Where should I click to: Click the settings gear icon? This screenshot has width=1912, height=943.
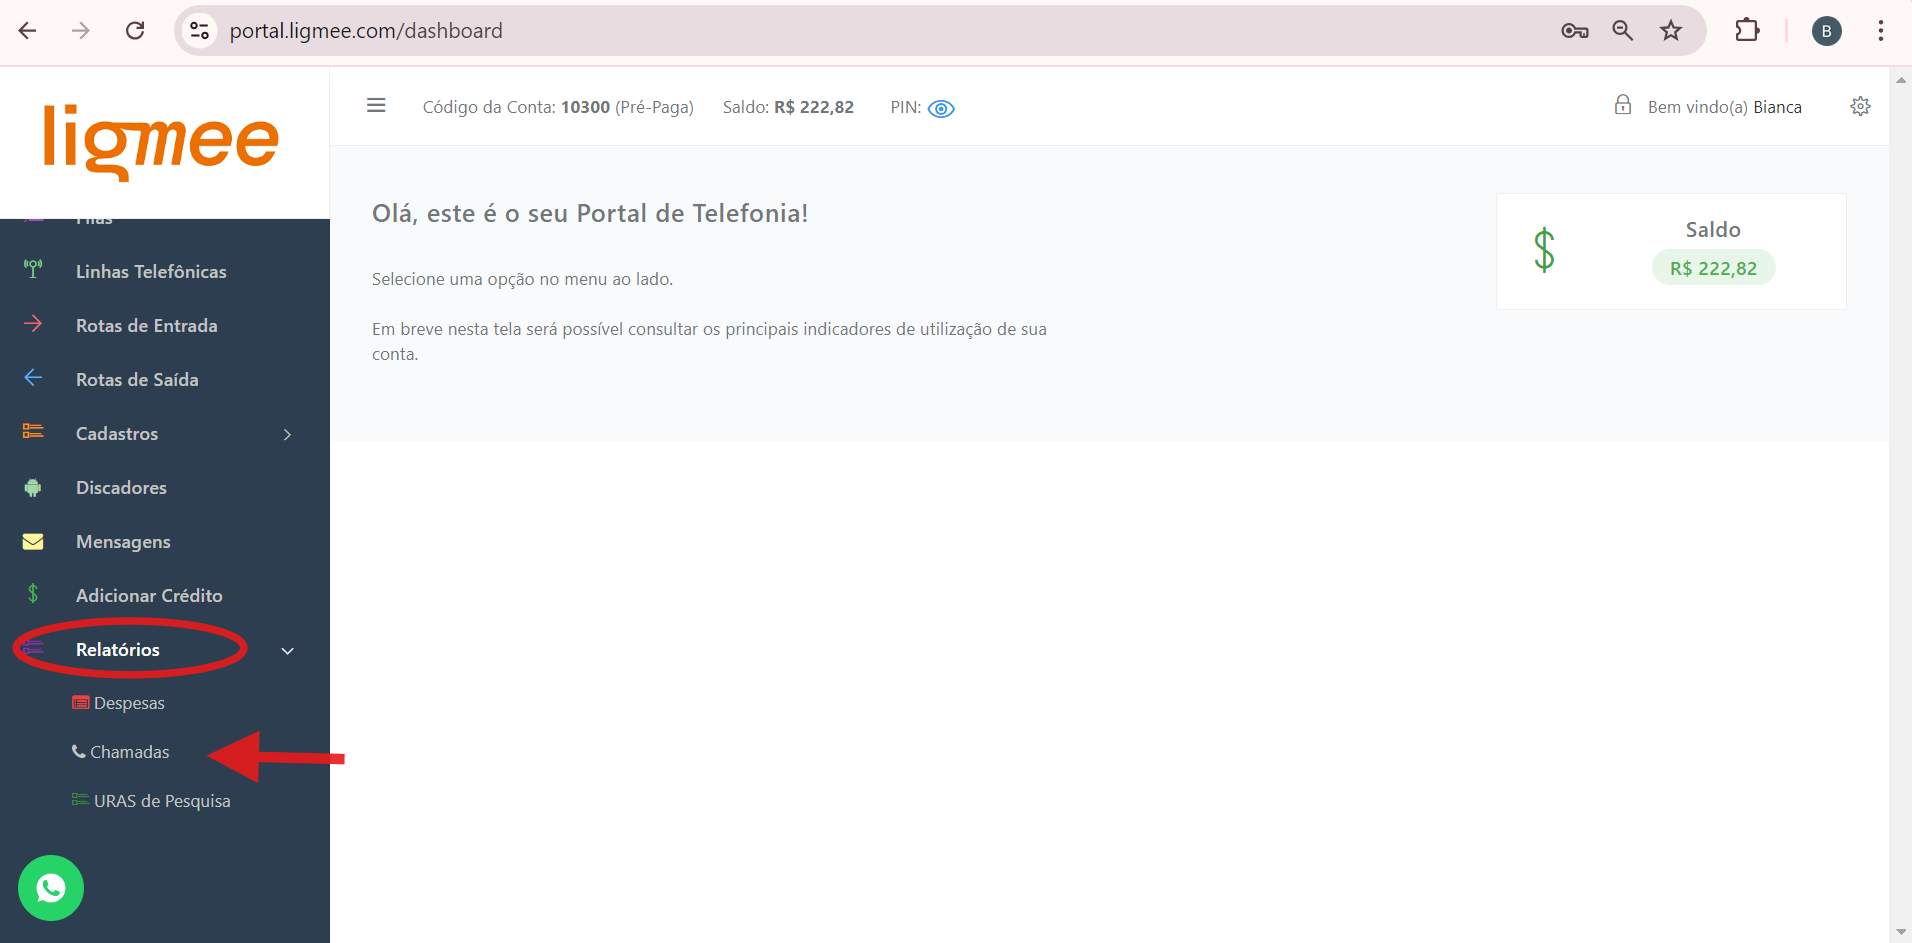coord(1860,106)
